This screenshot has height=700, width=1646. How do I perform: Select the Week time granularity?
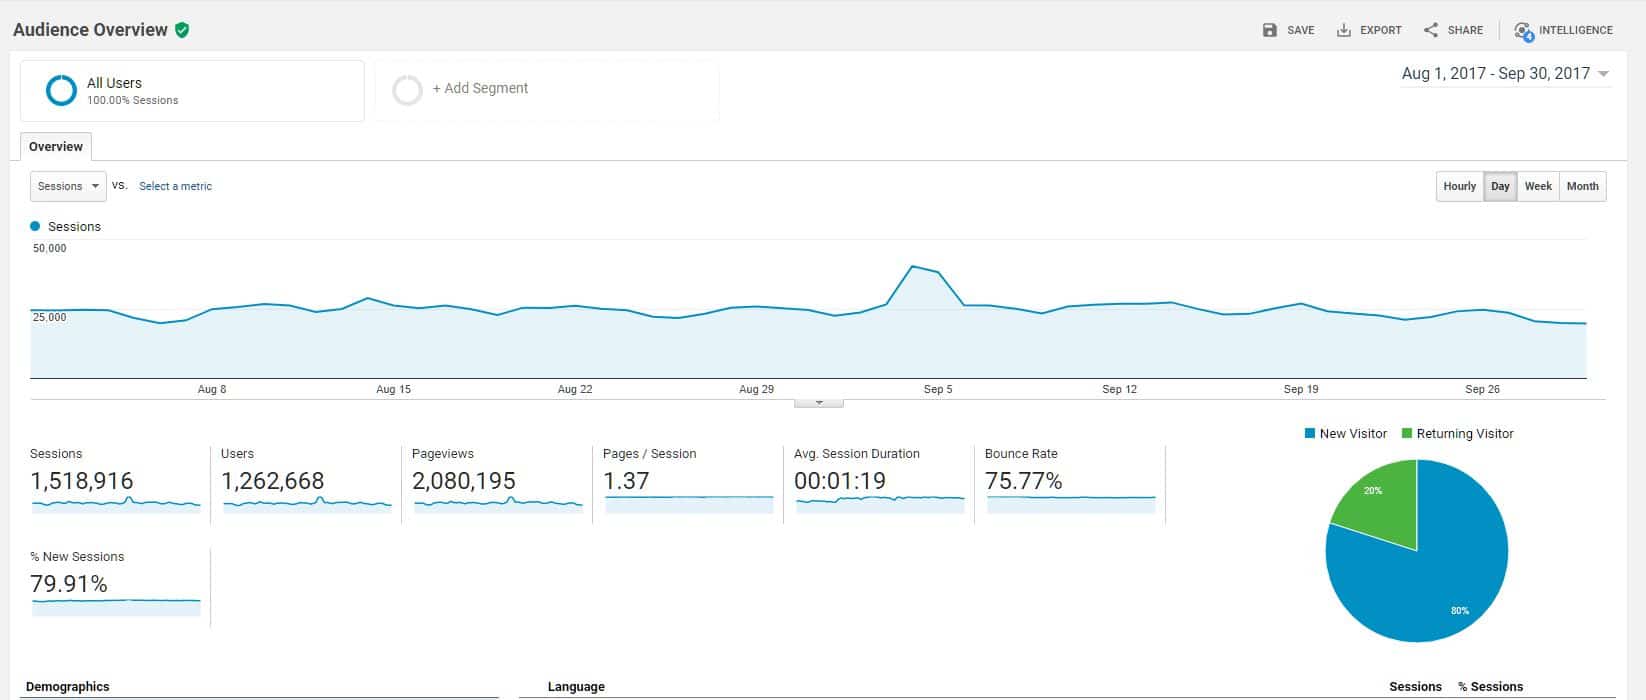[1538, 187]
